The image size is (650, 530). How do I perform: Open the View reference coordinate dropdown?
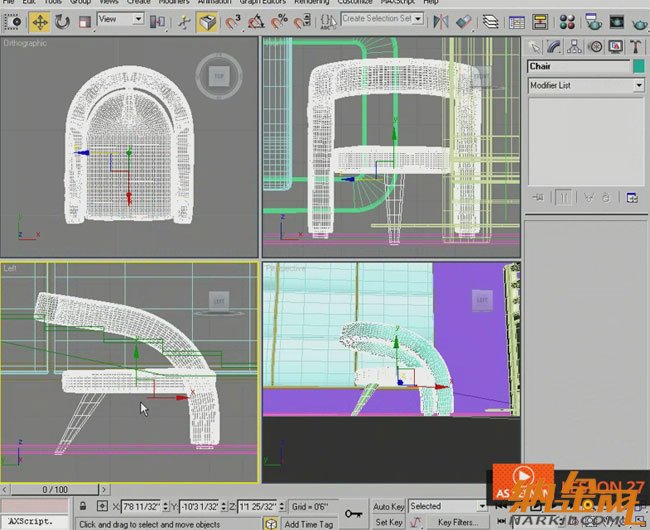121,19
